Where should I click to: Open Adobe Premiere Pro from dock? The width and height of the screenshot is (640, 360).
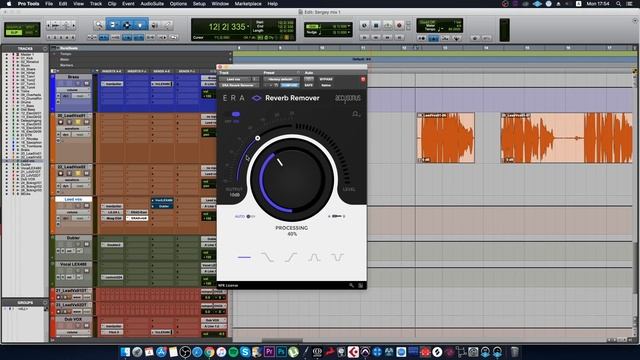pyautogui.click(x=269, y=351)
